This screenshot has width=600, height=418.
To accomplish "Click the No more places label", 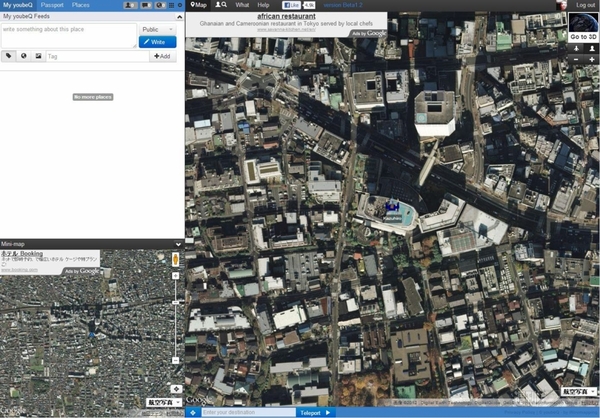I will (x=93, y=97).
